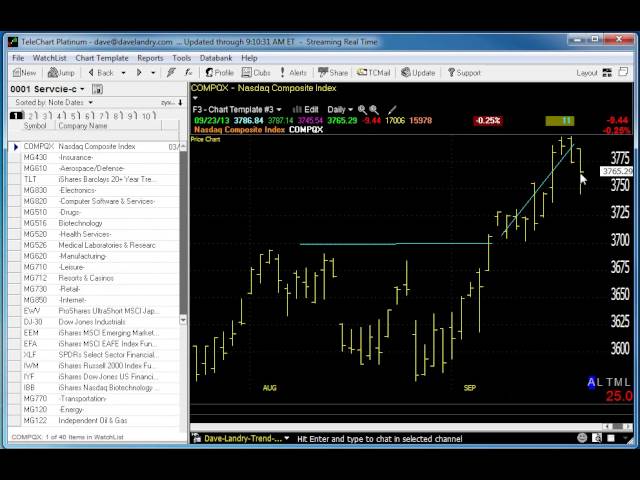
Task: Click the olive green 11 indicator box
Action: tap(560, 121)
